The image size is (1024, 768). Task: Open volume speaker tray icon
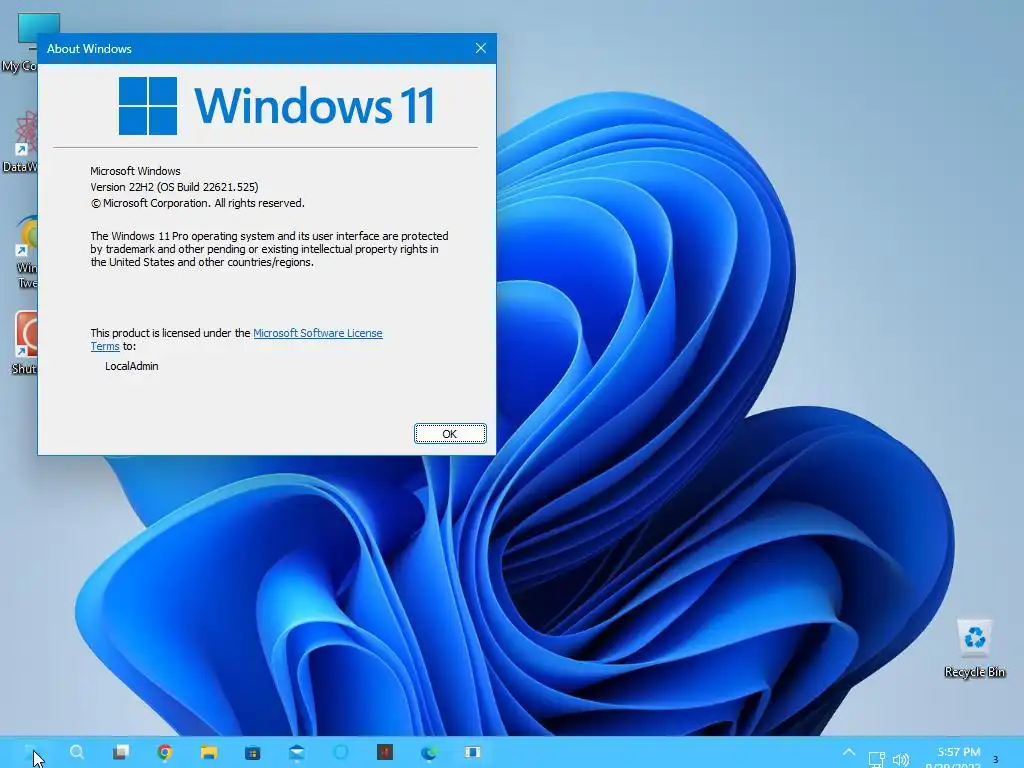(901, 760)
